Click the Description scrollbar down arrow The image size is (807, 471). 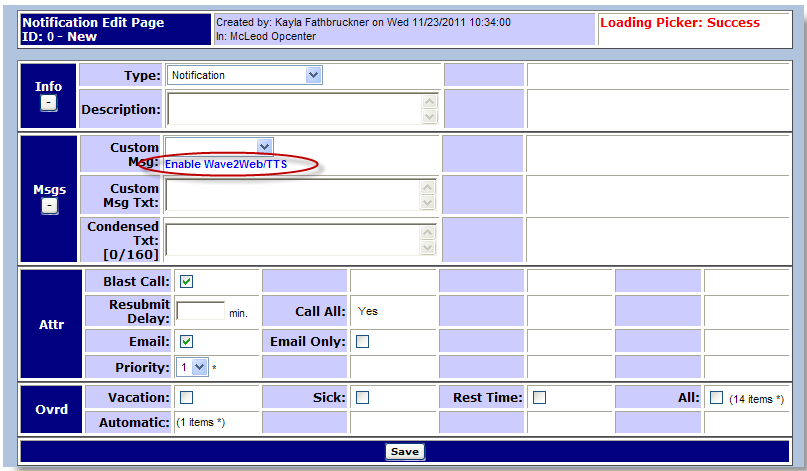(430, 117)
